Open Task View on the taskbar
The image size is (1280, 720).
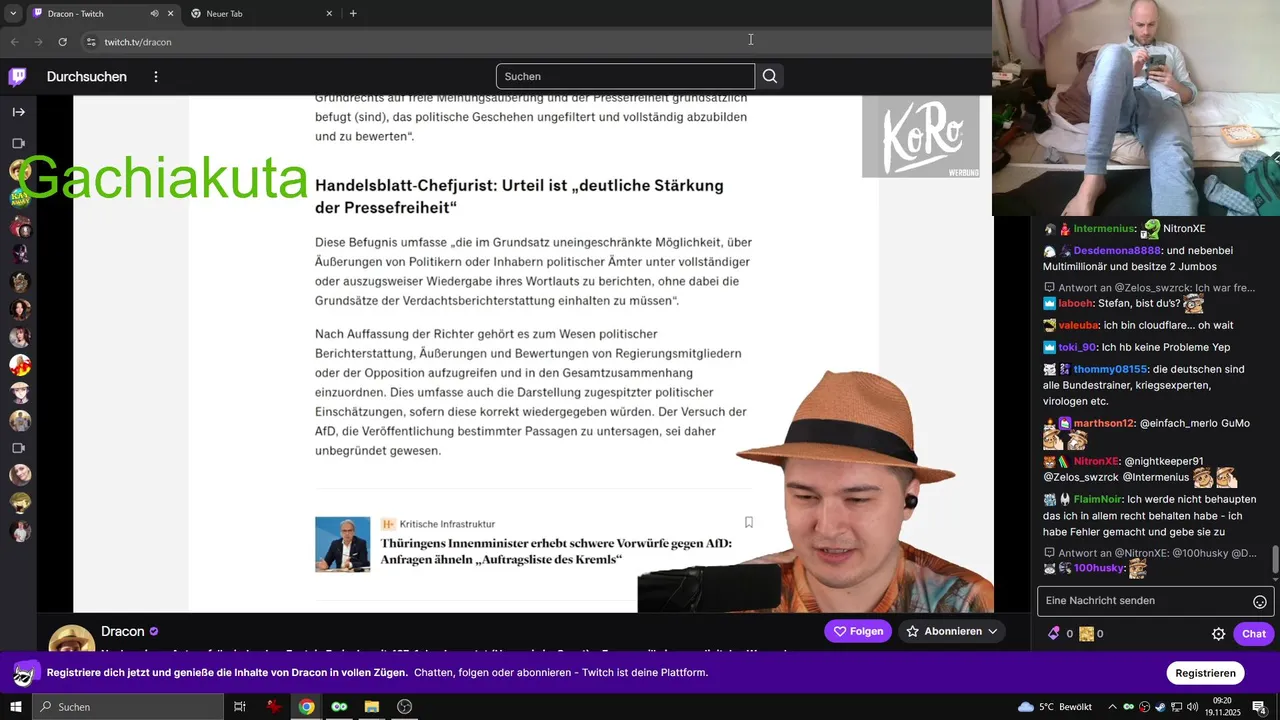(240, 707)
